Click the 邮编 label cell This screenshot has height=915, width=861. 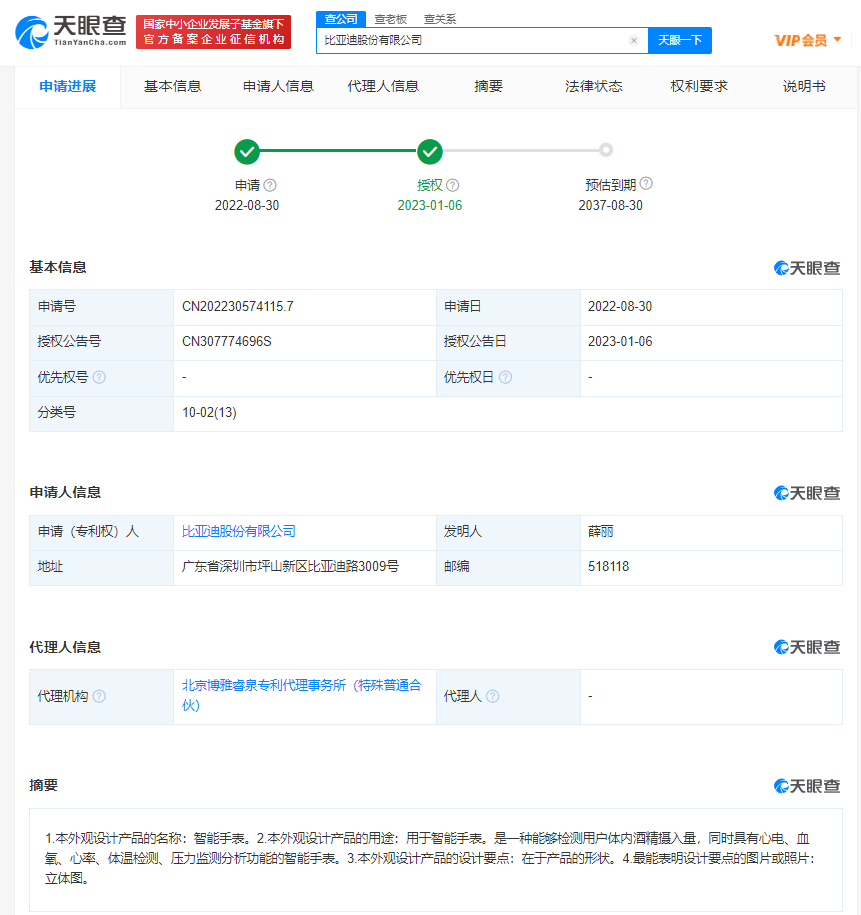[508, 567]
